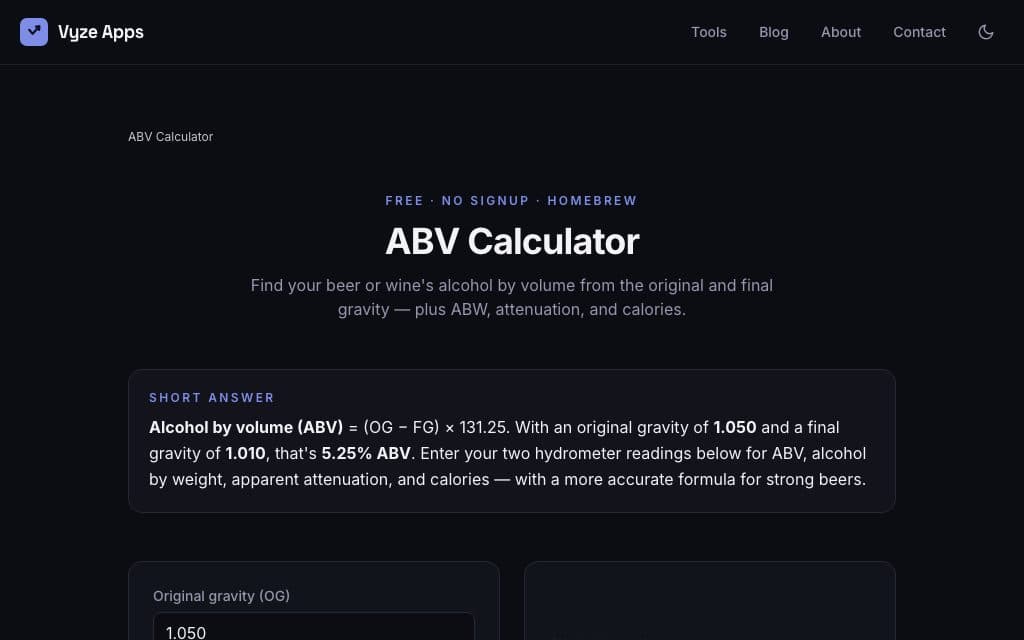
Task: Click the Original gravity (OG) label
Action: click(221, 596)
